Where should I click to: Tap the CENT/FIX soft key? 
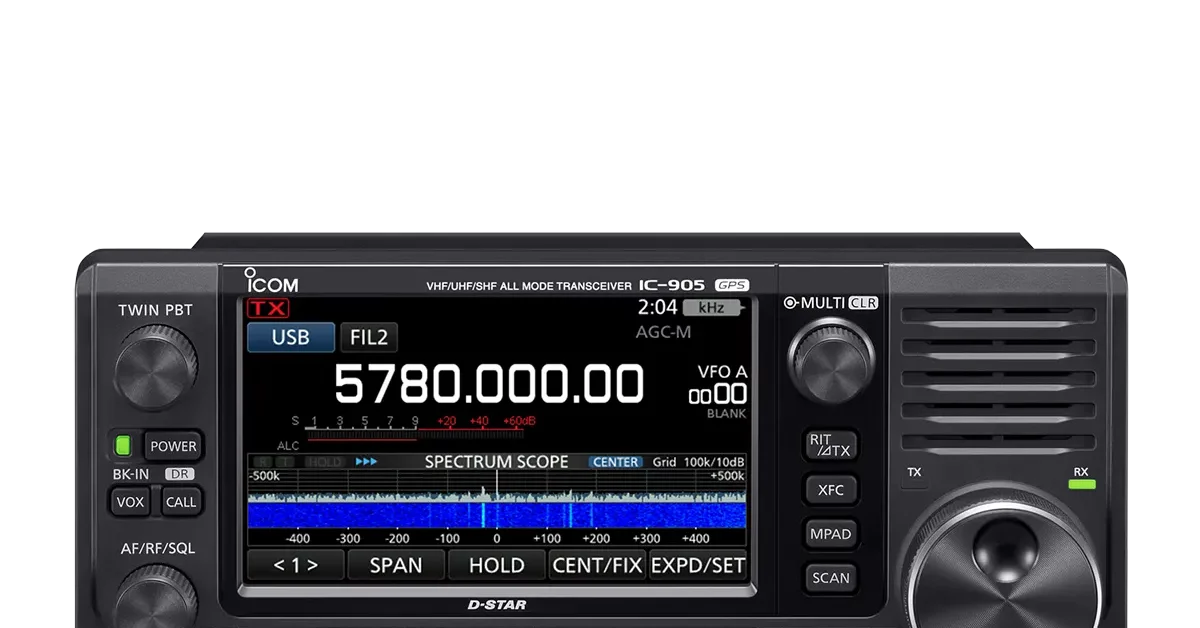tap(597, 565)
